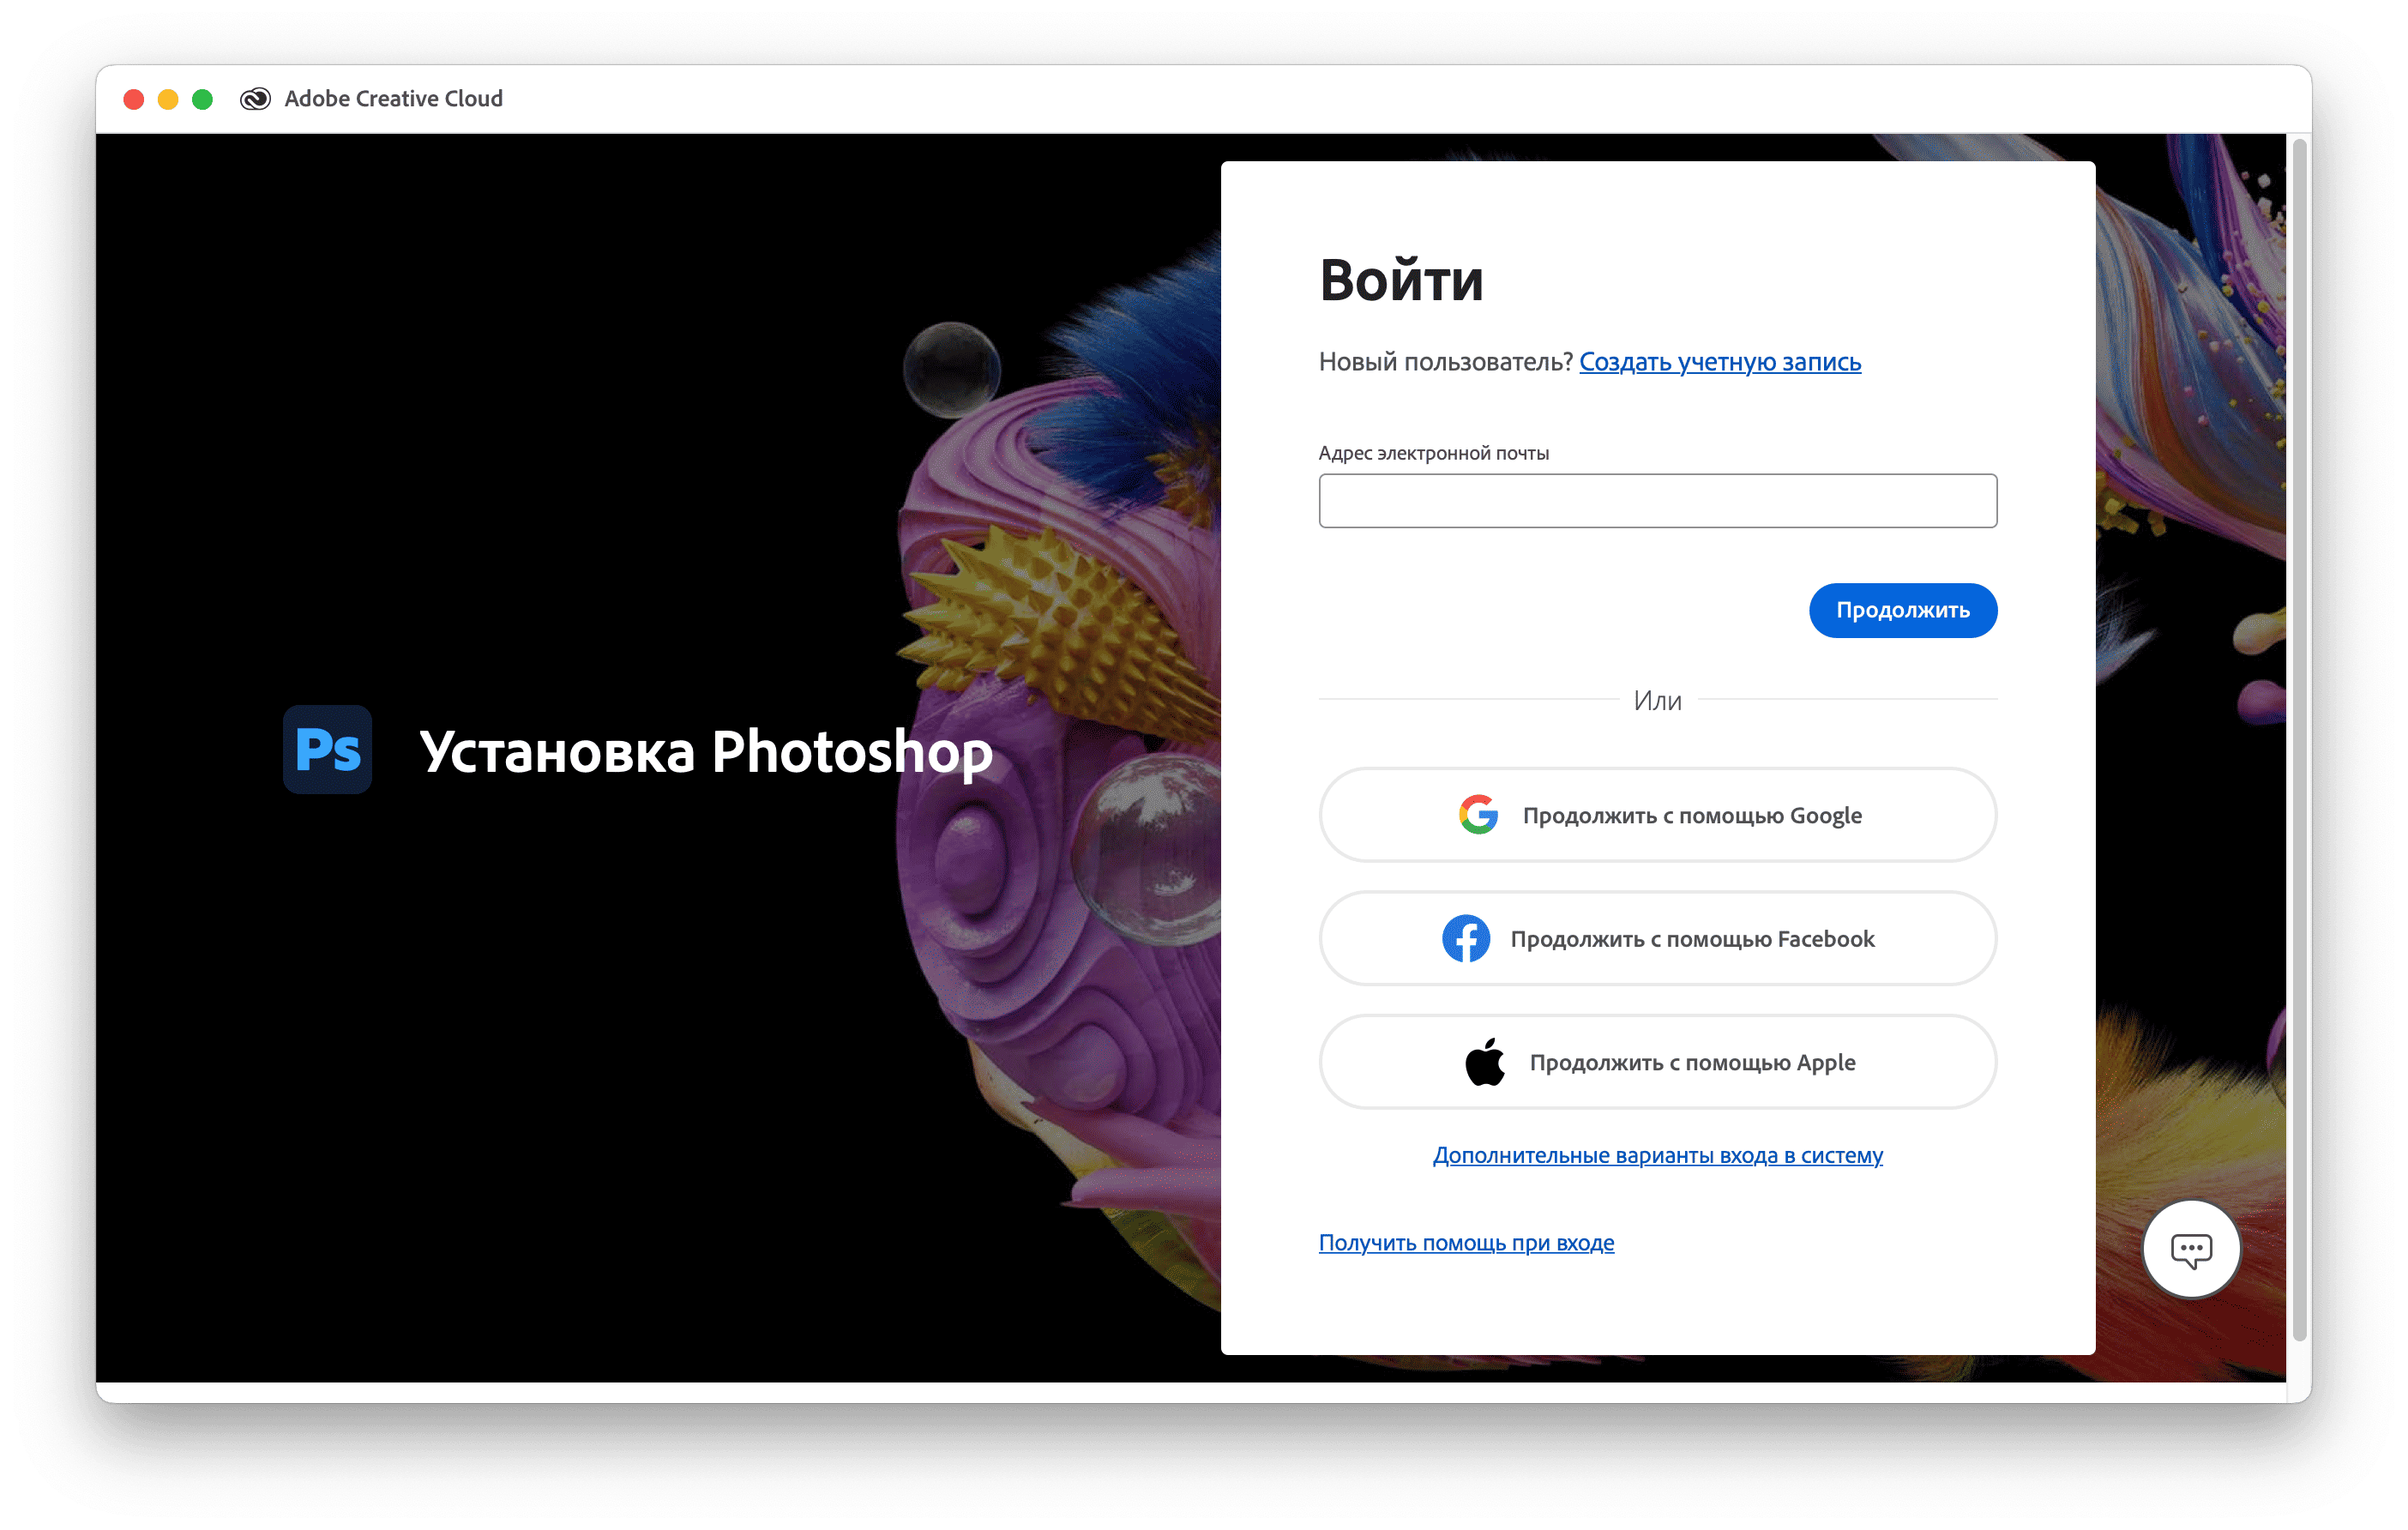2408x1530 pixels.
Task: Click the Photoshop Ps app icon
Action: 327,749
